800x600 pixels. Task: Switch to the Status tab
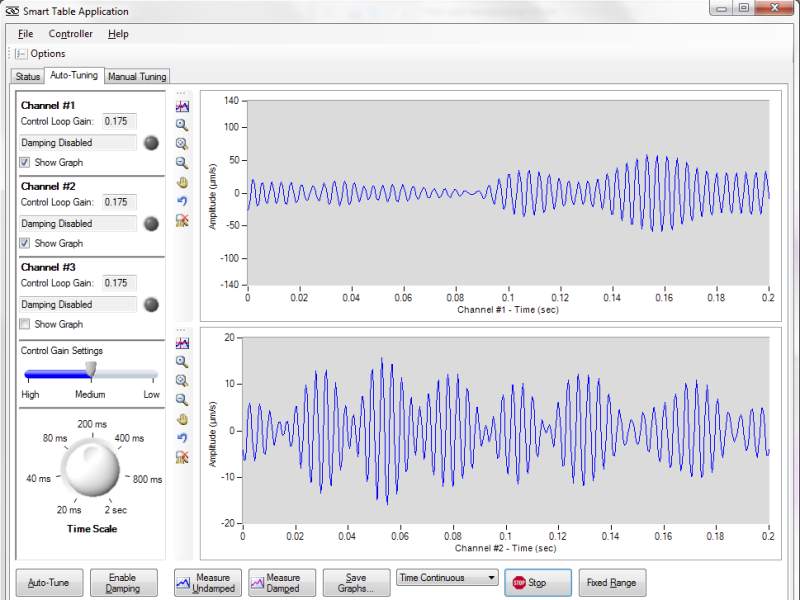(x=28, y=77)
